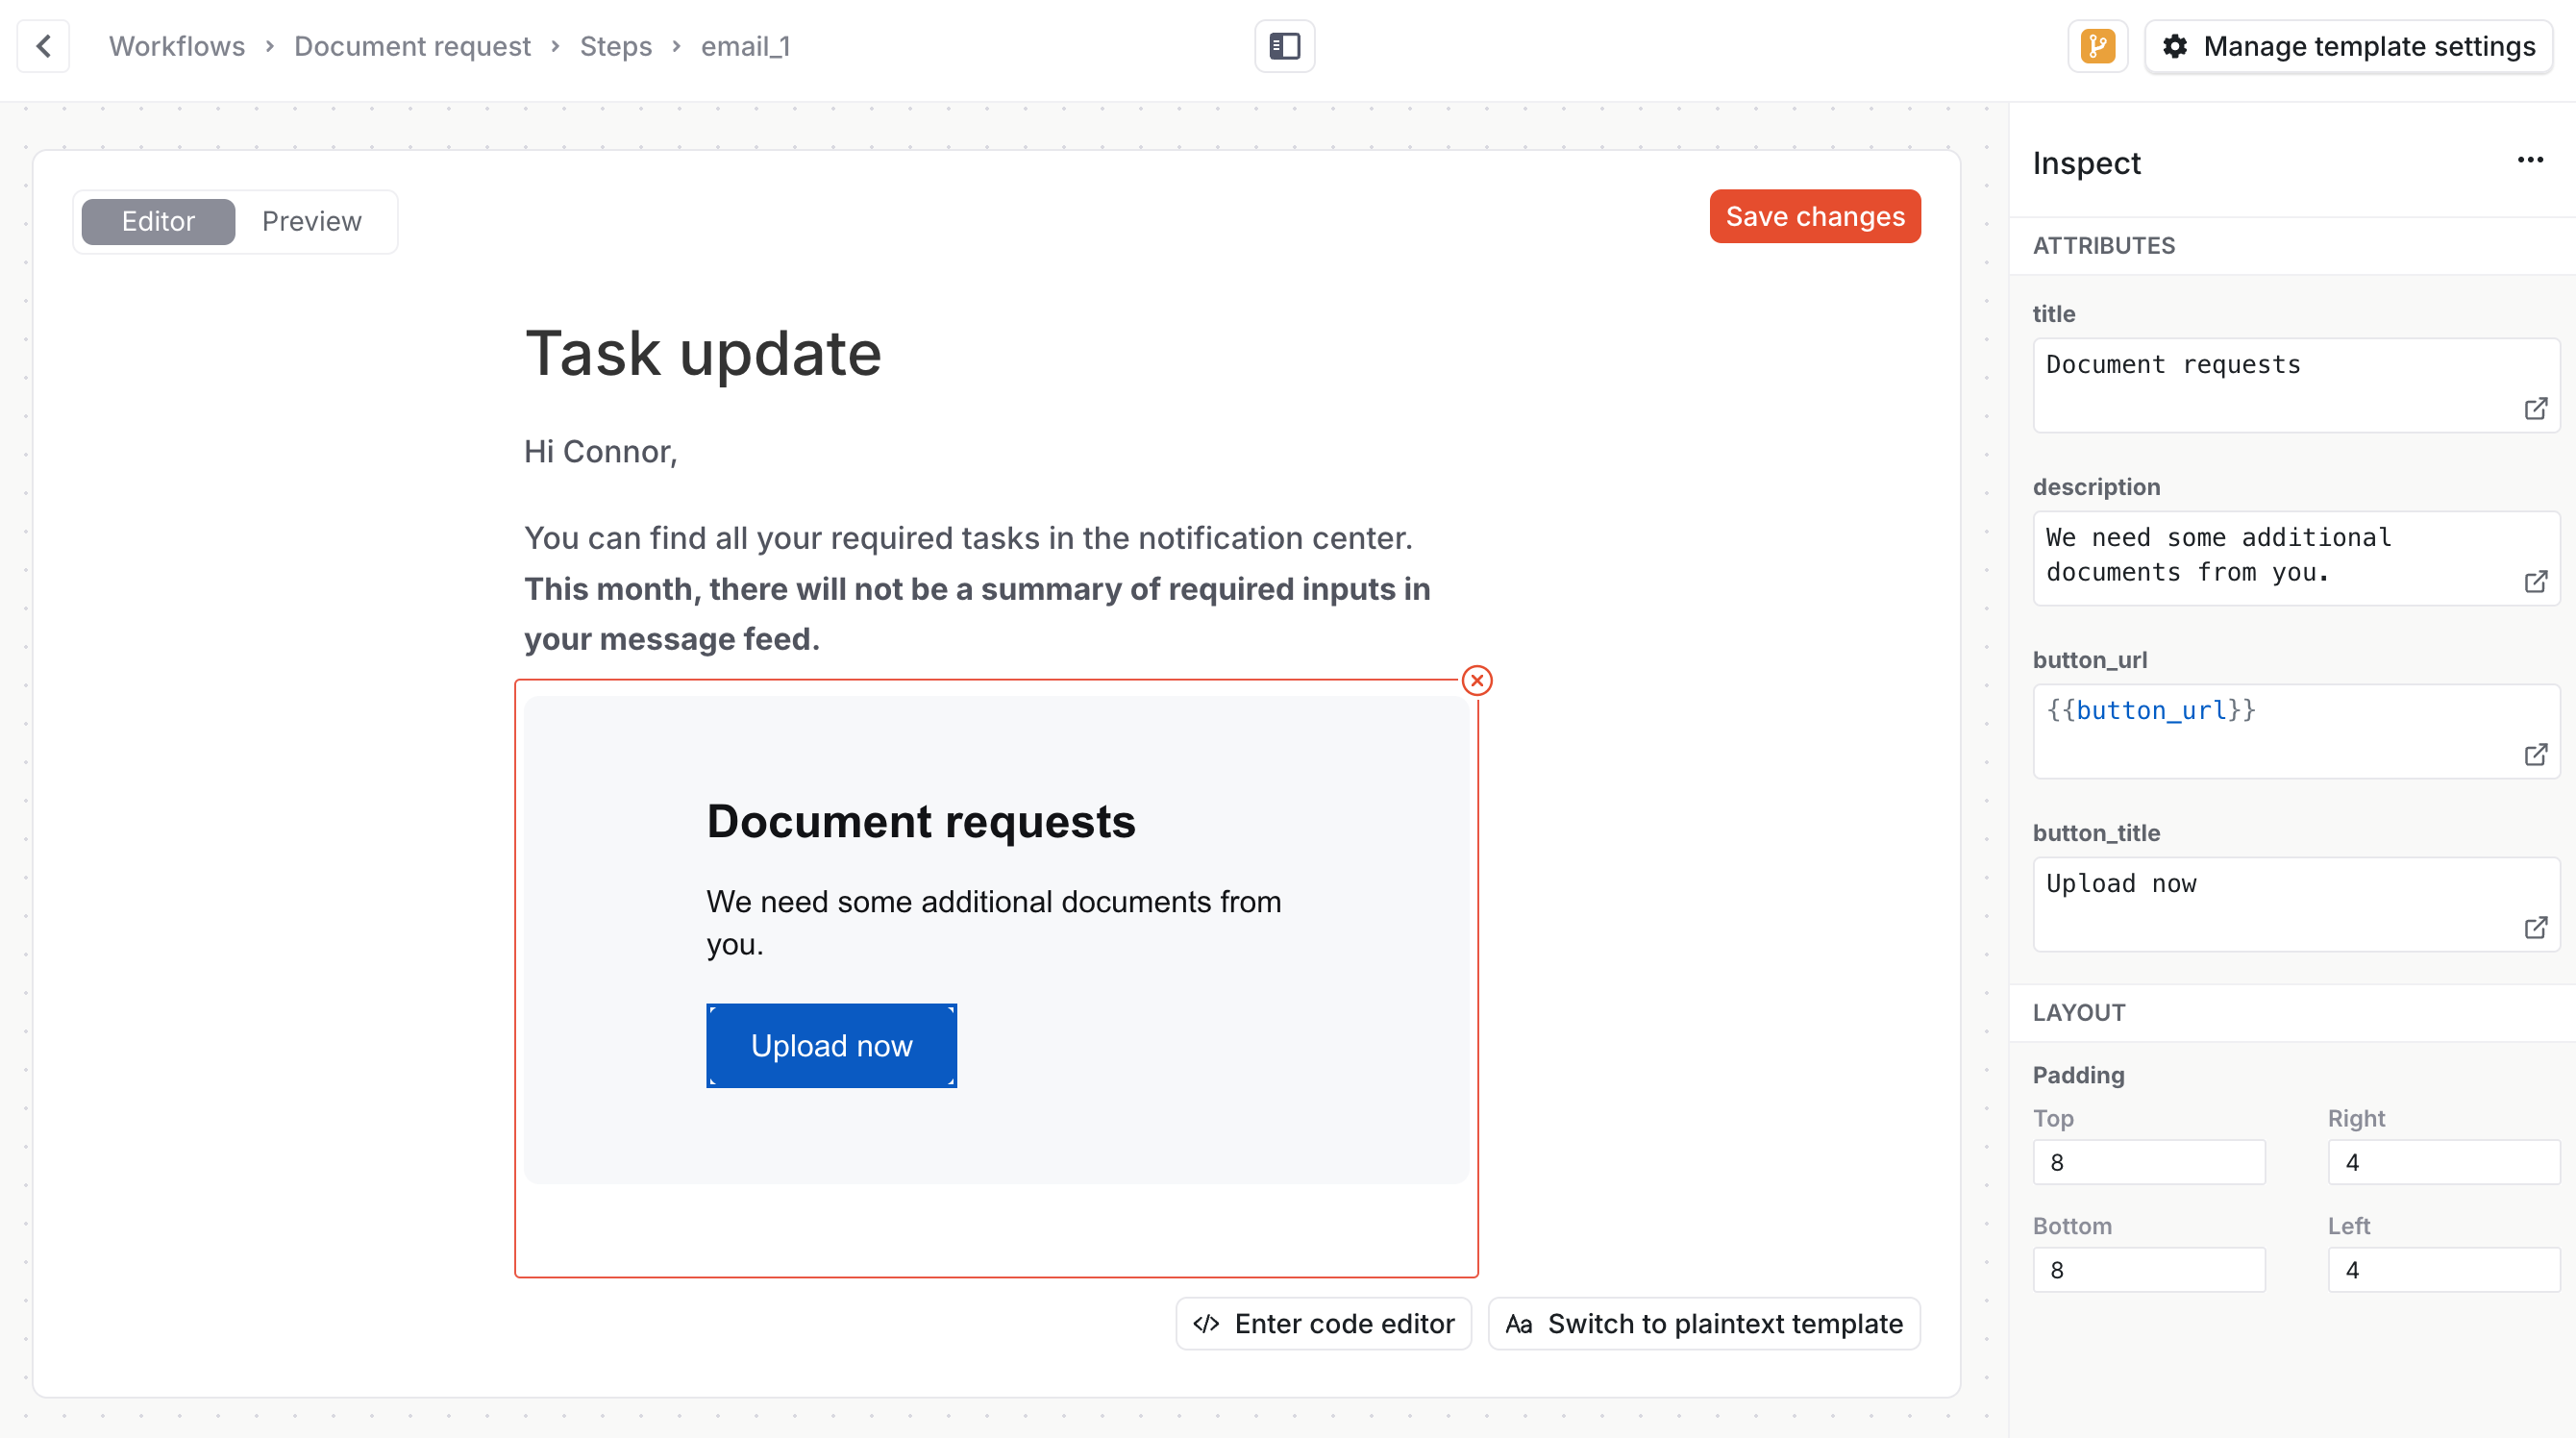Click Save changes button
The width and height of the screenshot is (2576, 1438).
click(1816, 215)
